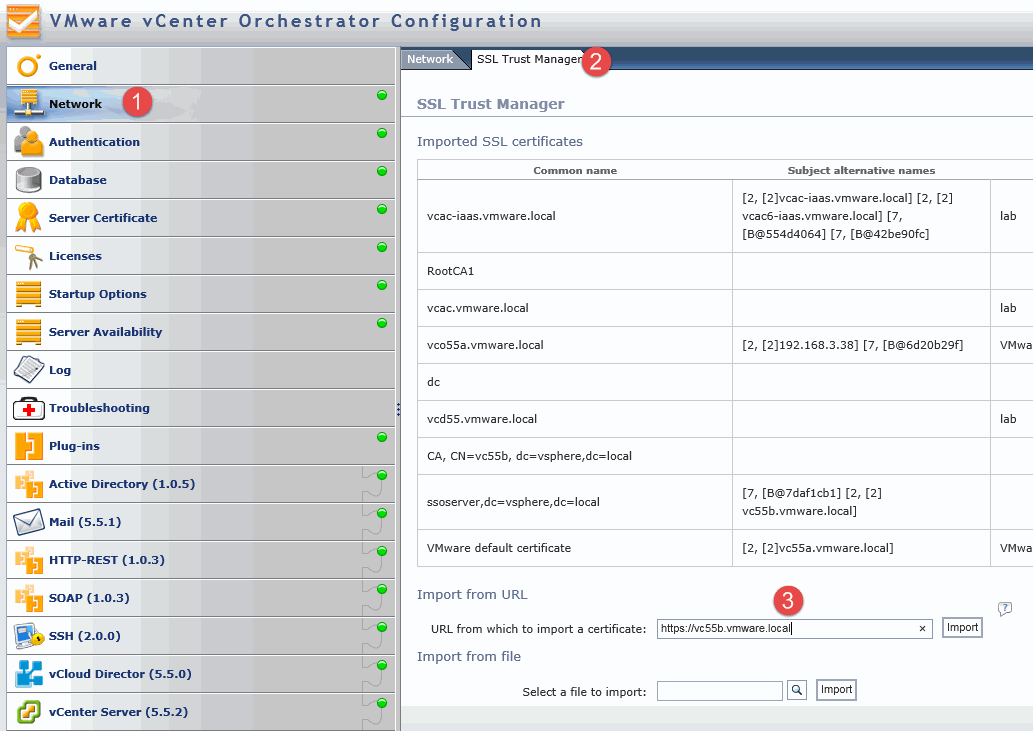Click Import button next to URL field
Screen dimensions: 1033x731
[x=962, y=628]
